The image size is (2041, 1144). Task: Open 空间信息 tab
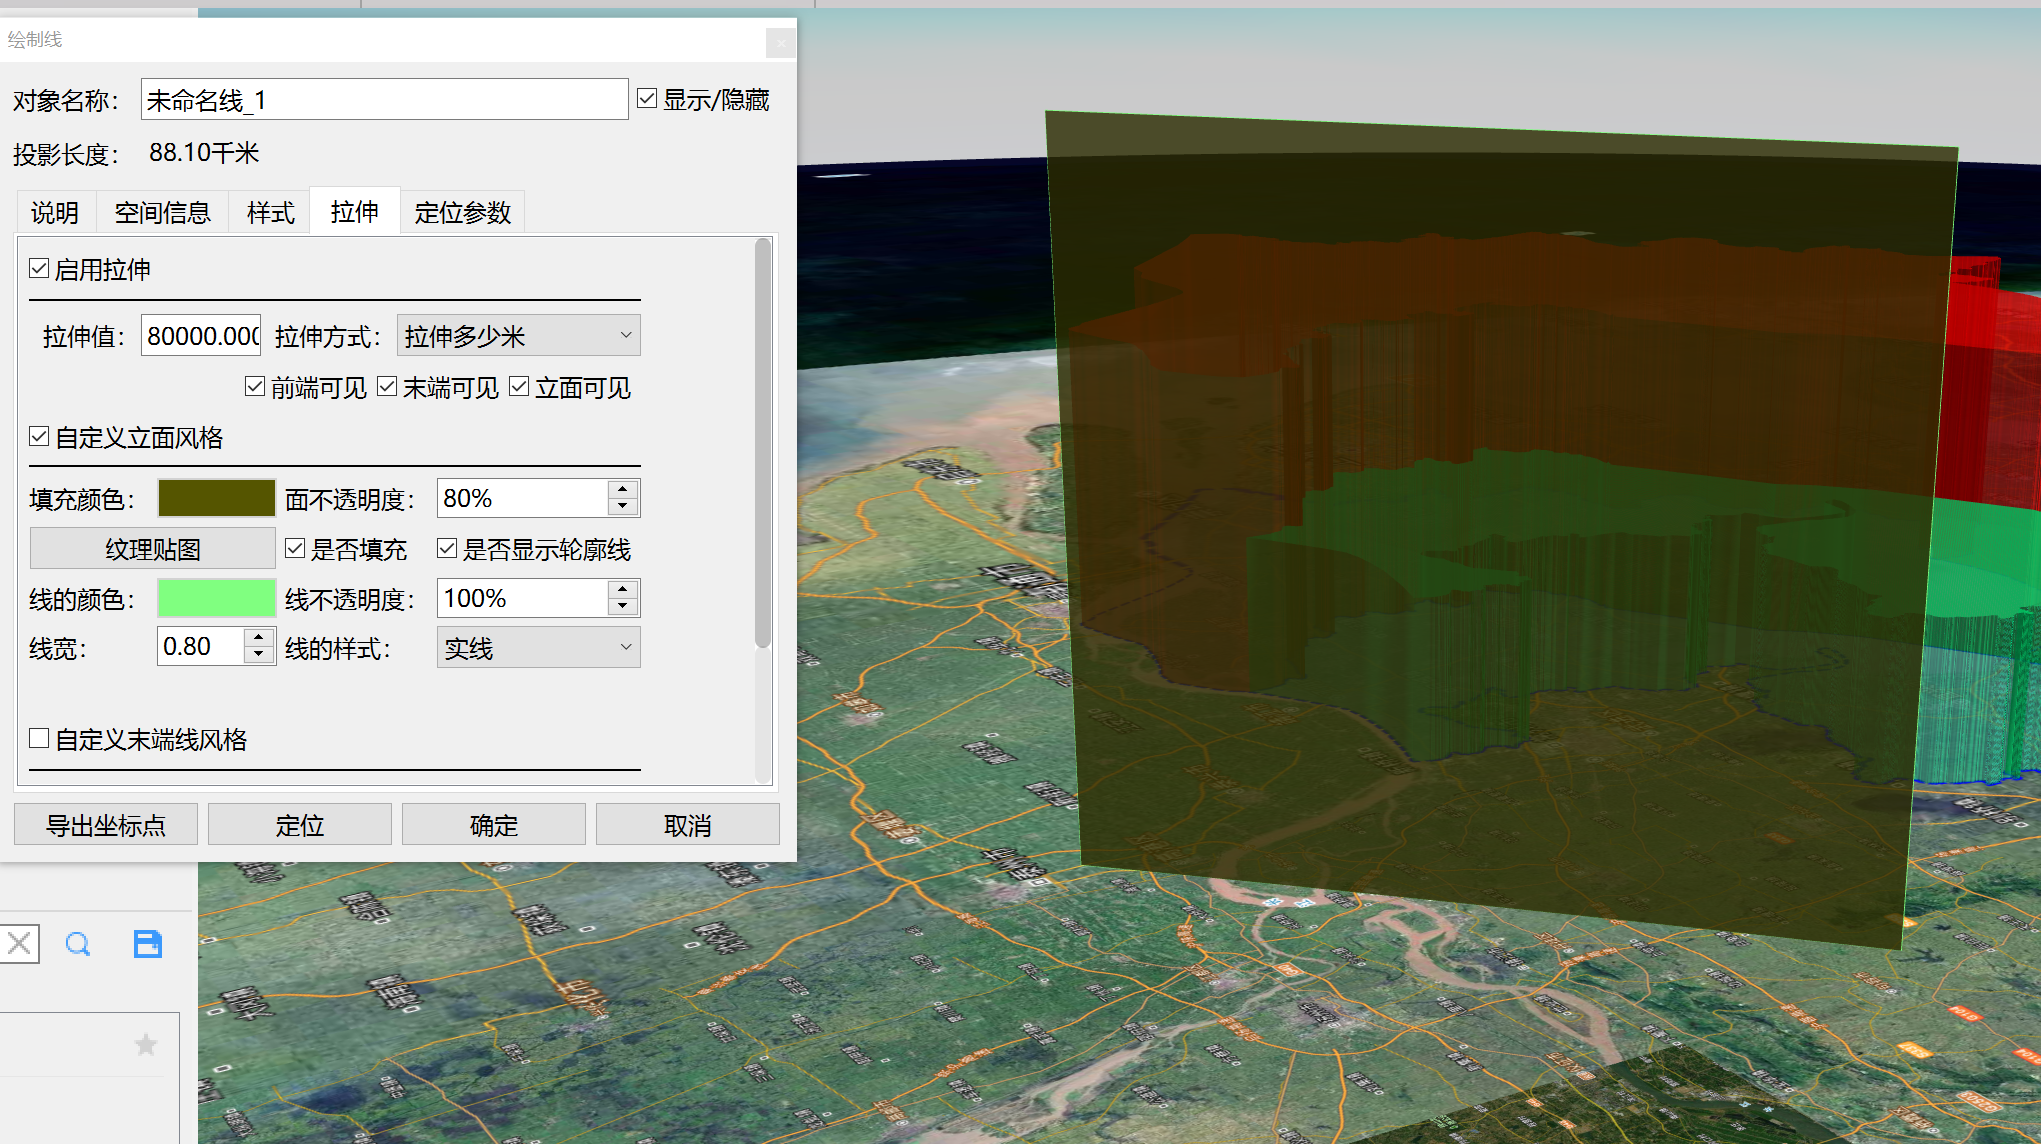coord(162,212)
